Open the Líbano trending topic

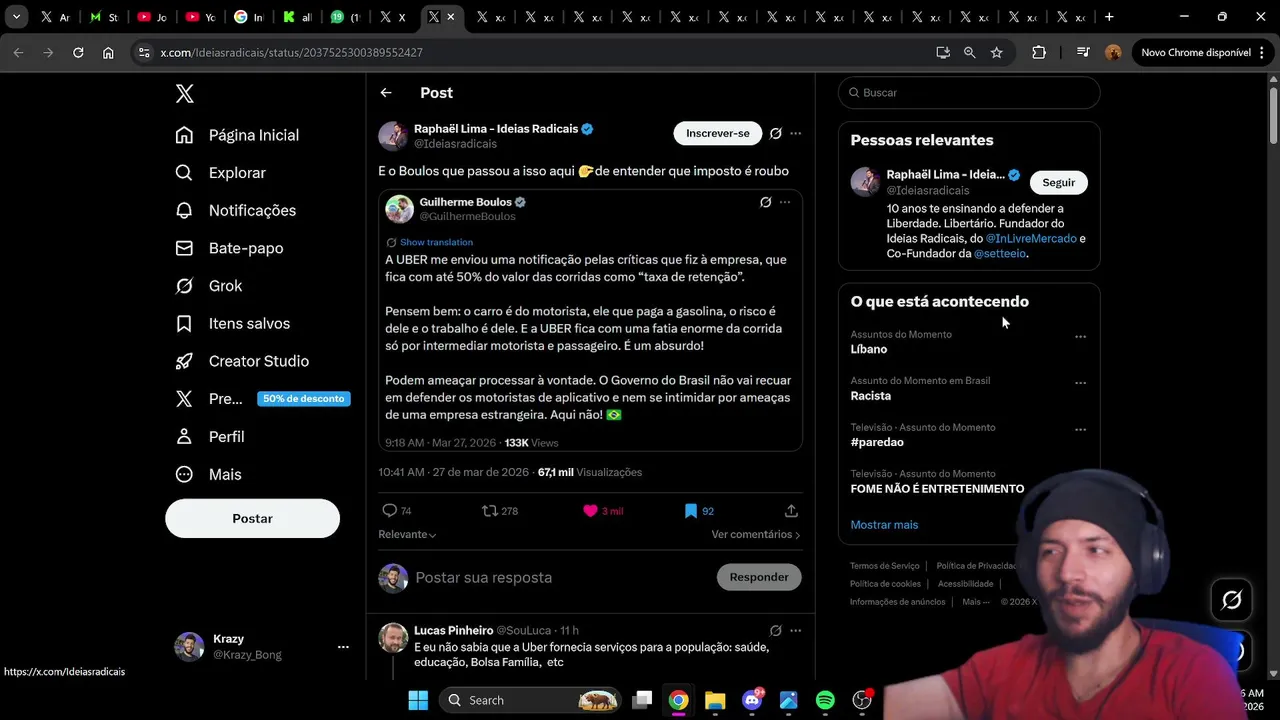click(869, 350)
